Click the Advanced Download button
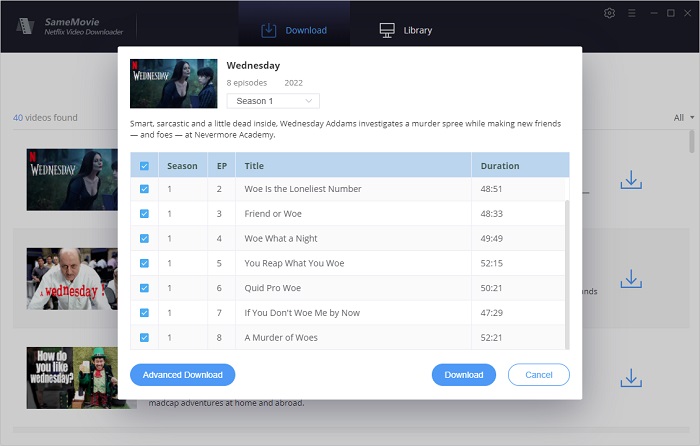The image size is (700, 446). tap(183, 375)
